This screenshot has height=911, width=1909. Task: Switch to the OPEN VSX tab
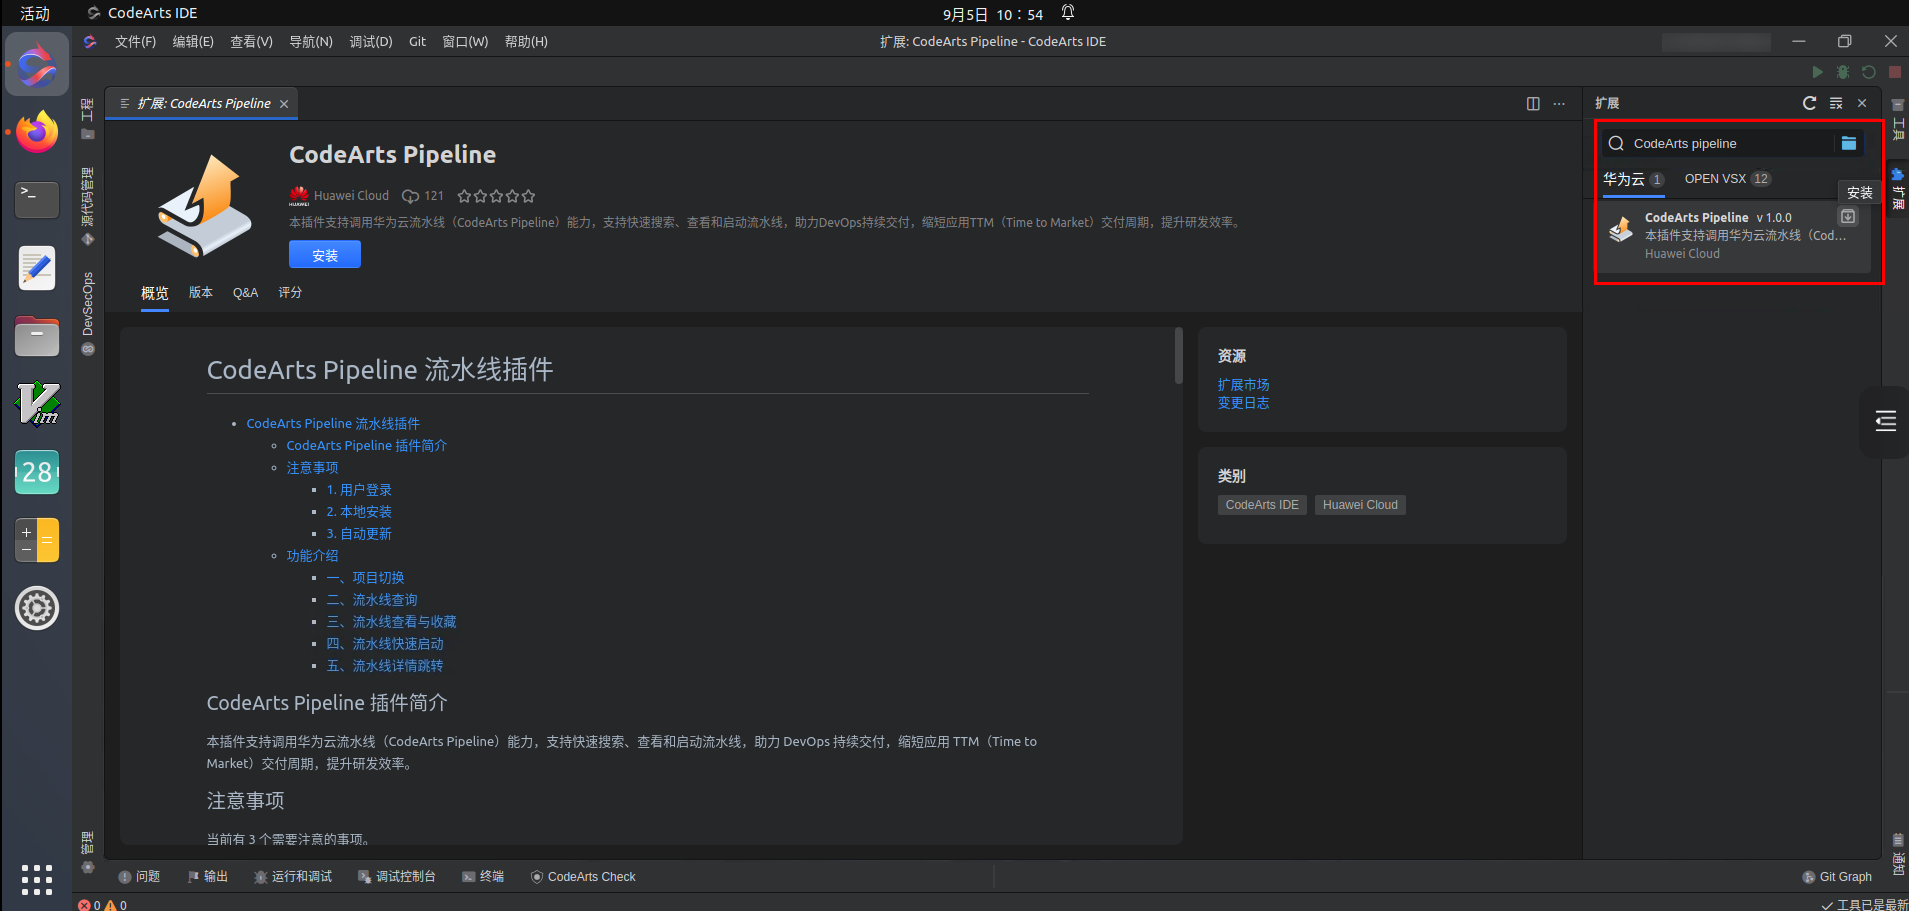[1727, 179]
